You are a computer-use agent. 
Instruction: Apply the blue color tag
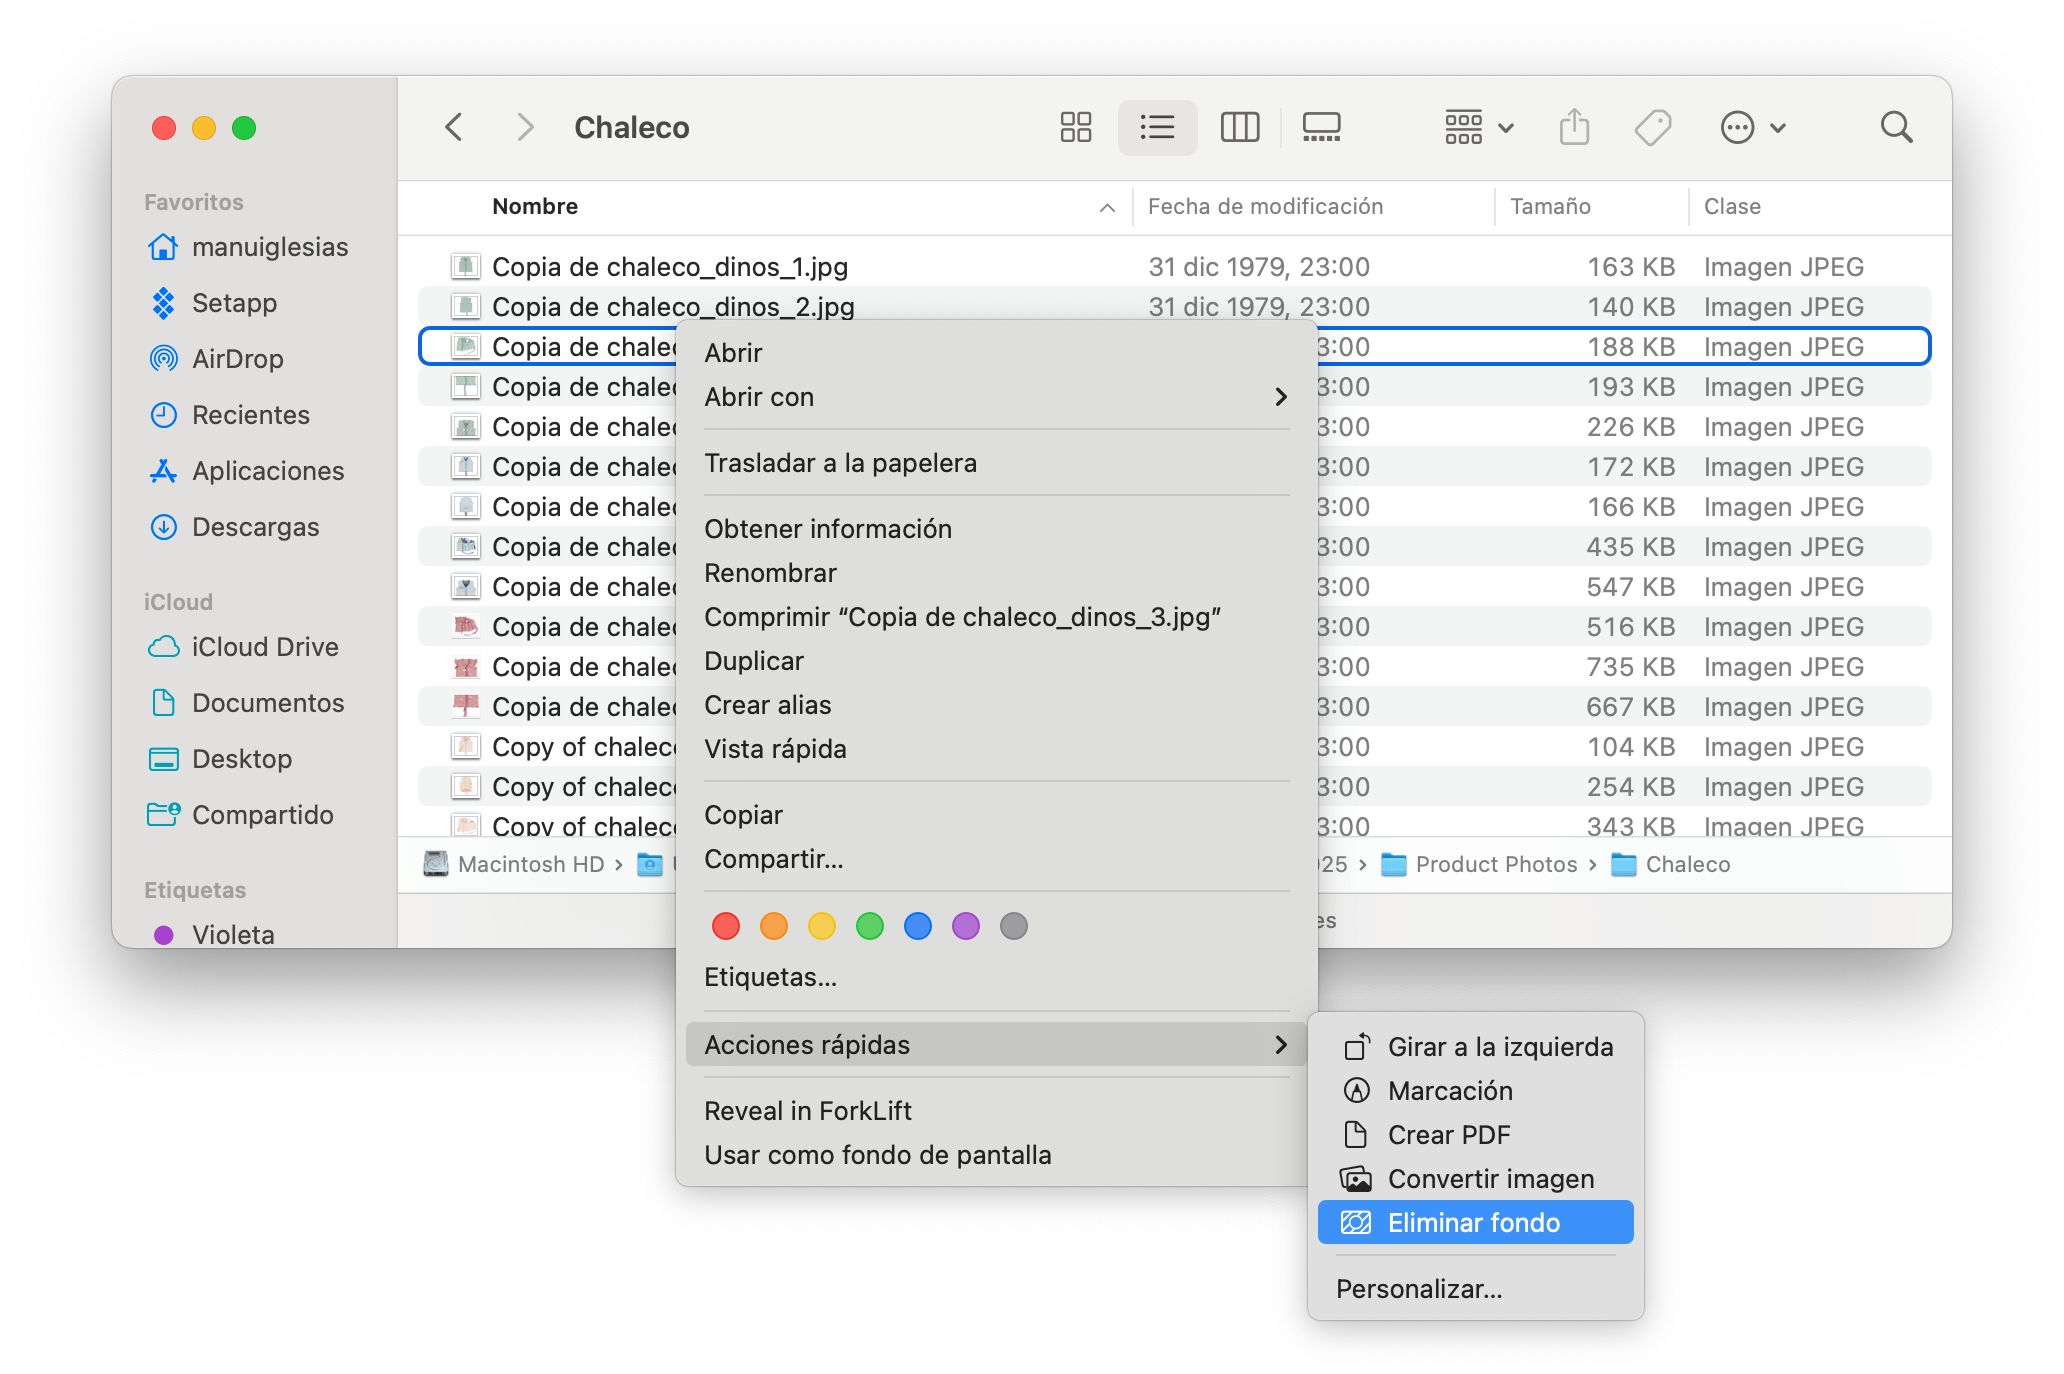[x=917, y=926]
